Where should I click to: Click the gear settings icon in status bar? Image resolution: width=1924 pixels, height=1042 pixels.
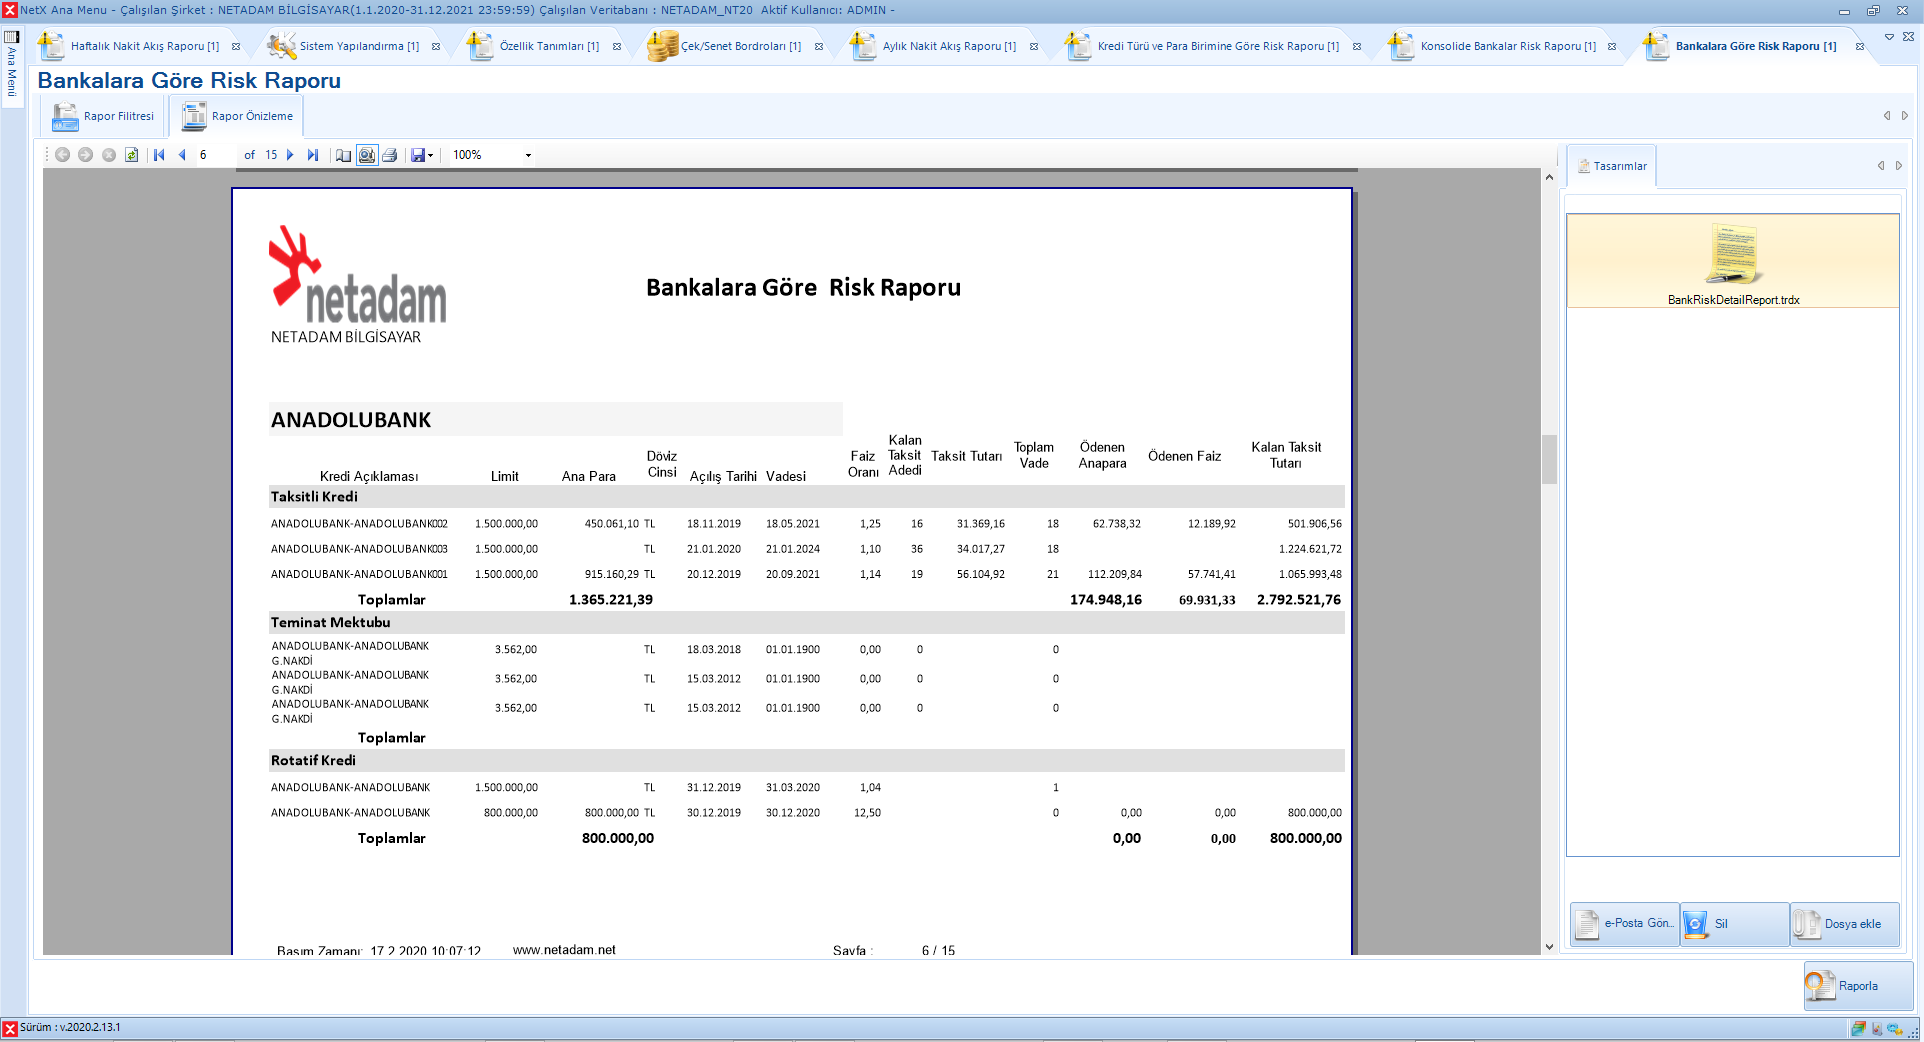(1895, 1028)
